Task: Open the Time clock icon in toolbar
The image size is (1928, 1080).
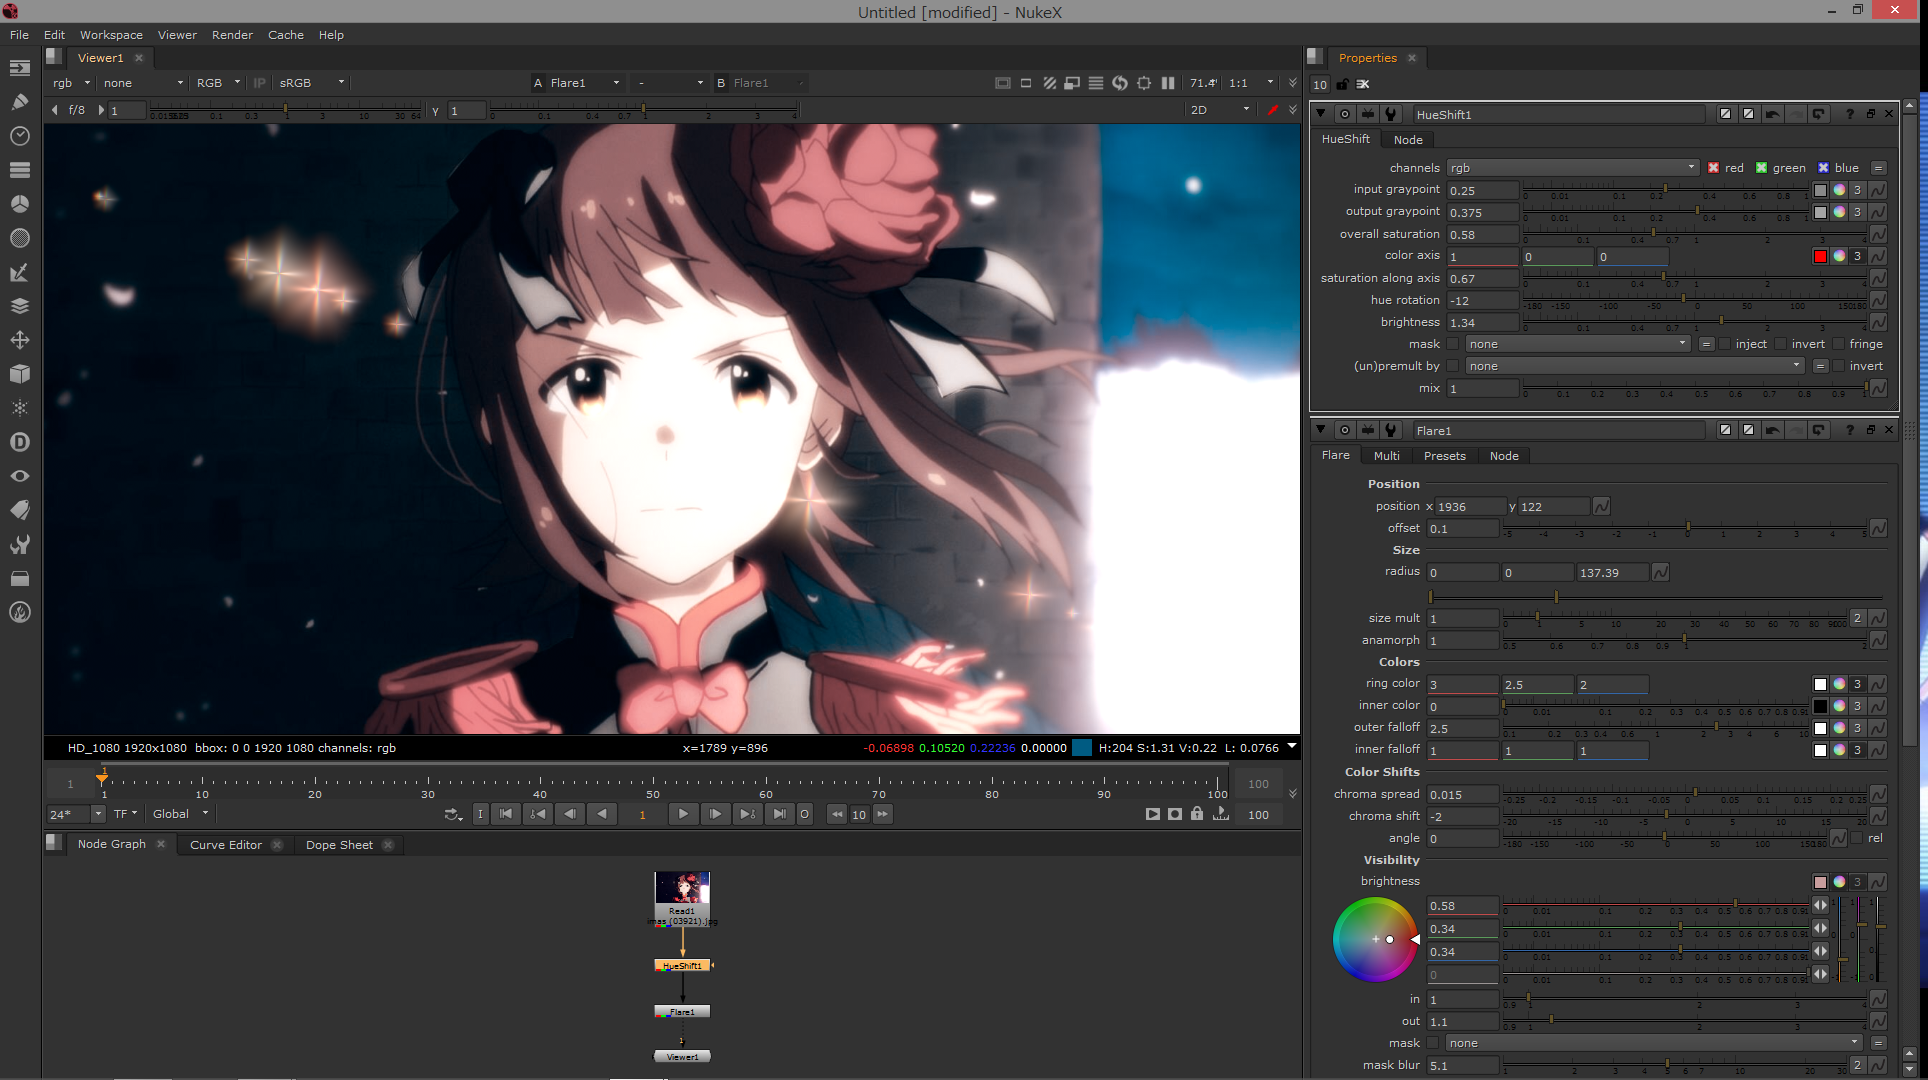Action: (x=19, y=135)
